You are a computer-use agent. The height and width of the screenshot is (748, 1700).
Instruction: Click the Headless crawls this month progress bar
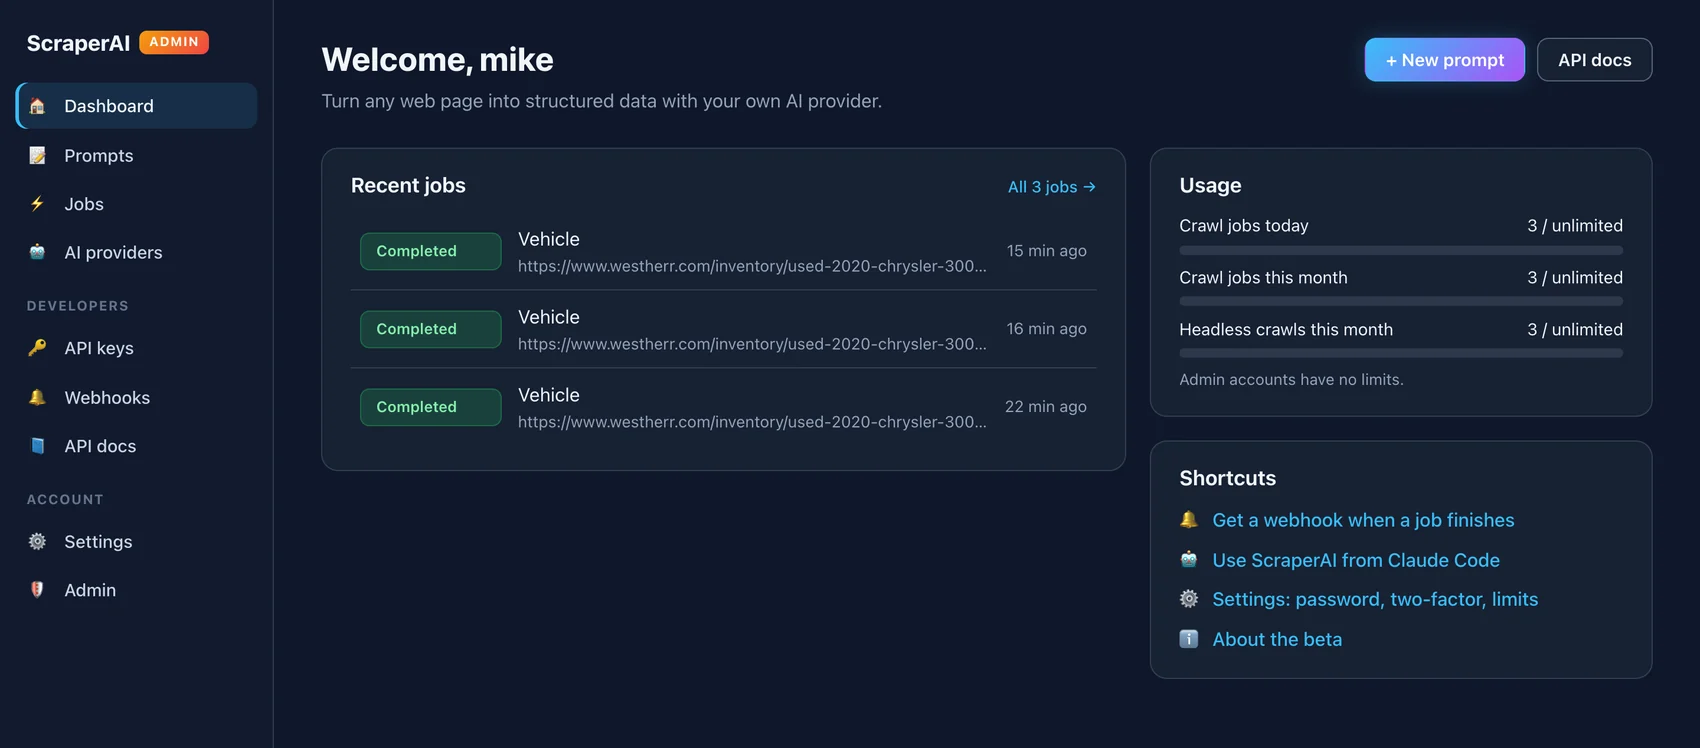pyautogui.click(x=1401, y=353)
